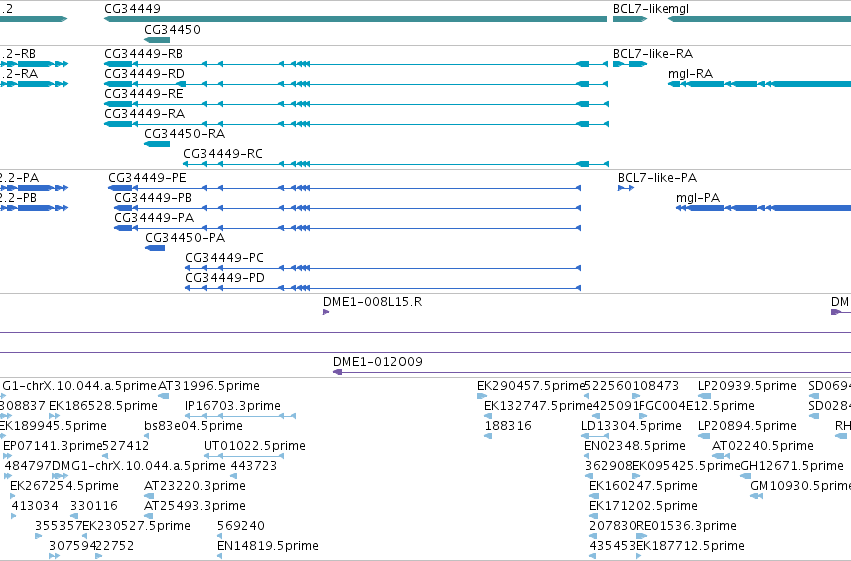Click the CG34449-RE transcript label
This screenshot has height=561, width=851.
click(x=144, y=94)
